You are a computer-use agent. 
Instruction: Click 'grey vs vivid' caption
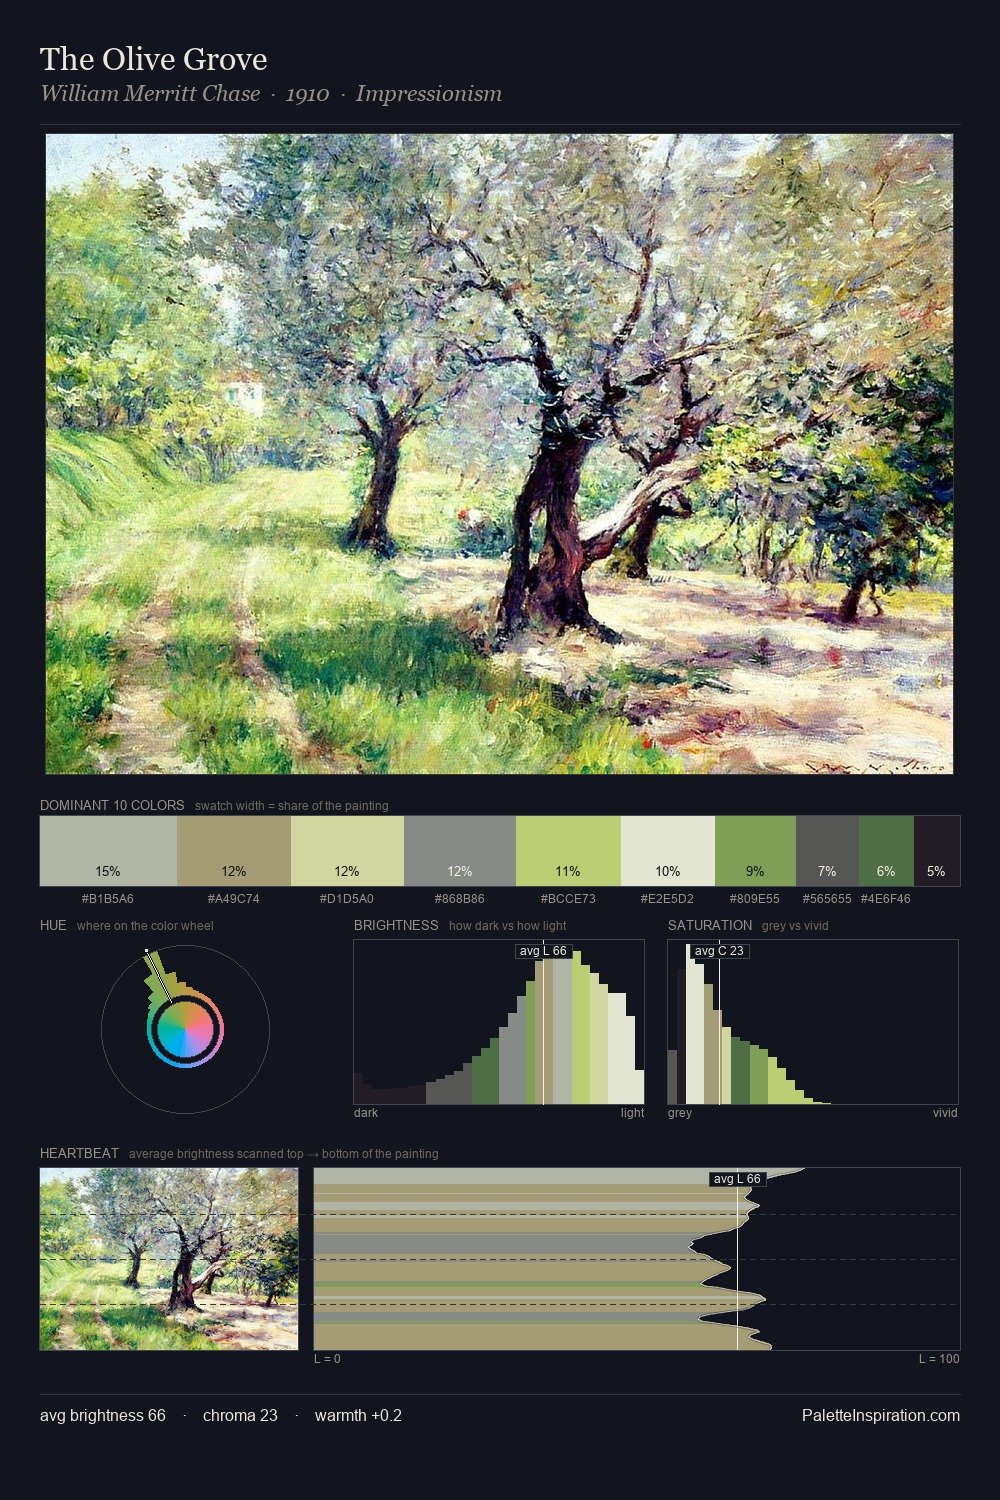[795, 926]
